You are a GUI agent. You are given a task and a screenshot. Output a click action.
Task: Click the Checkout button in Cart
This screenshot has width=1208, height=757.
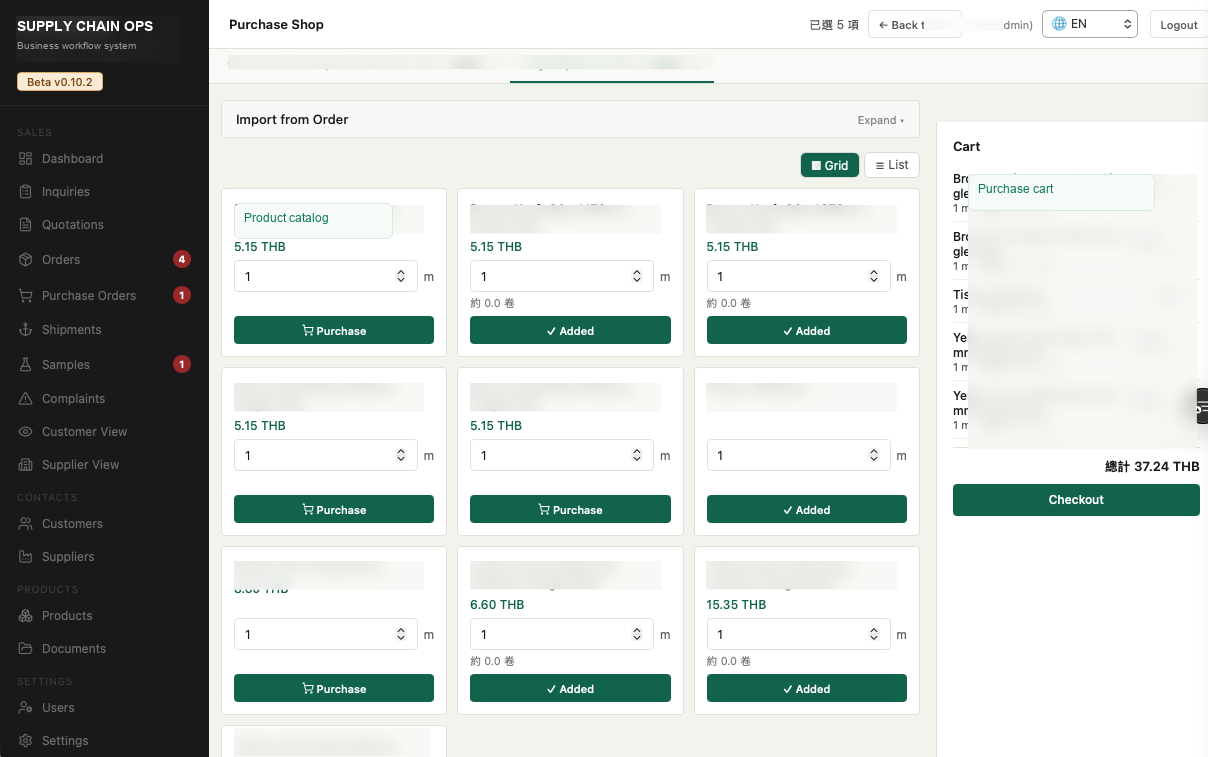[1076, 500]
